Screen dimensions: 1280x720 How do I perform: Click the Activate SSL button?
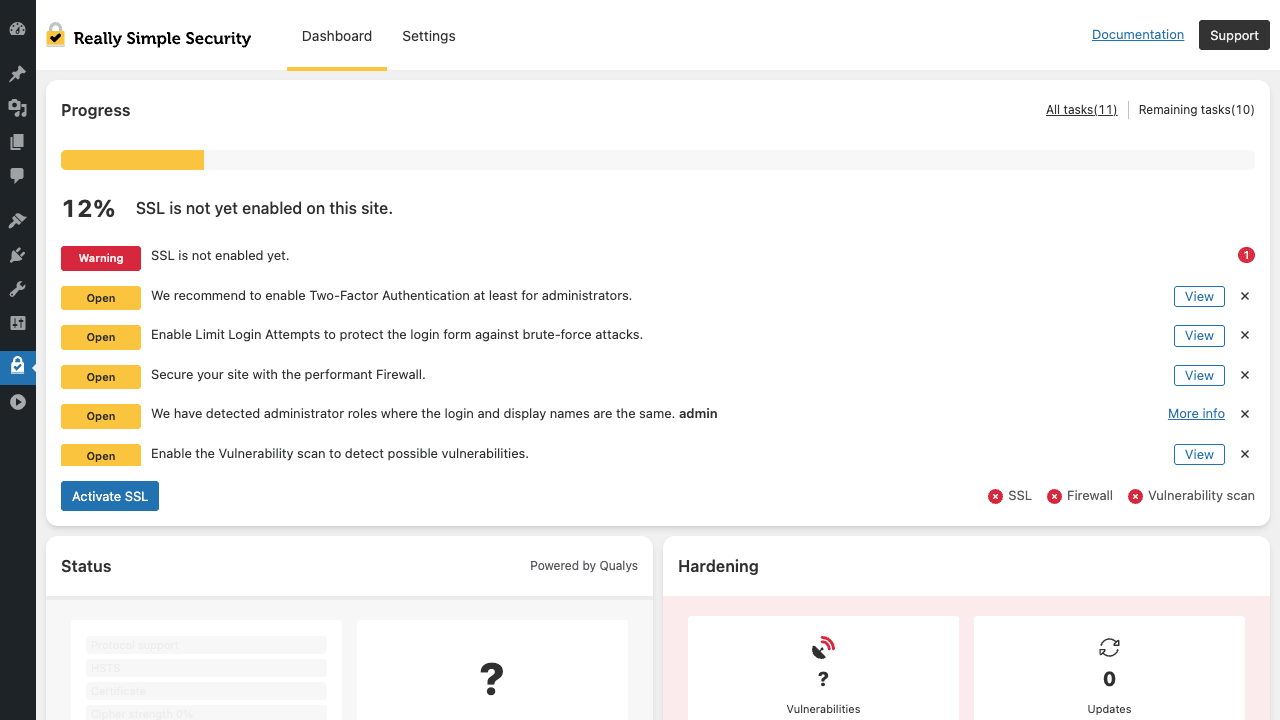pos(110,496)
